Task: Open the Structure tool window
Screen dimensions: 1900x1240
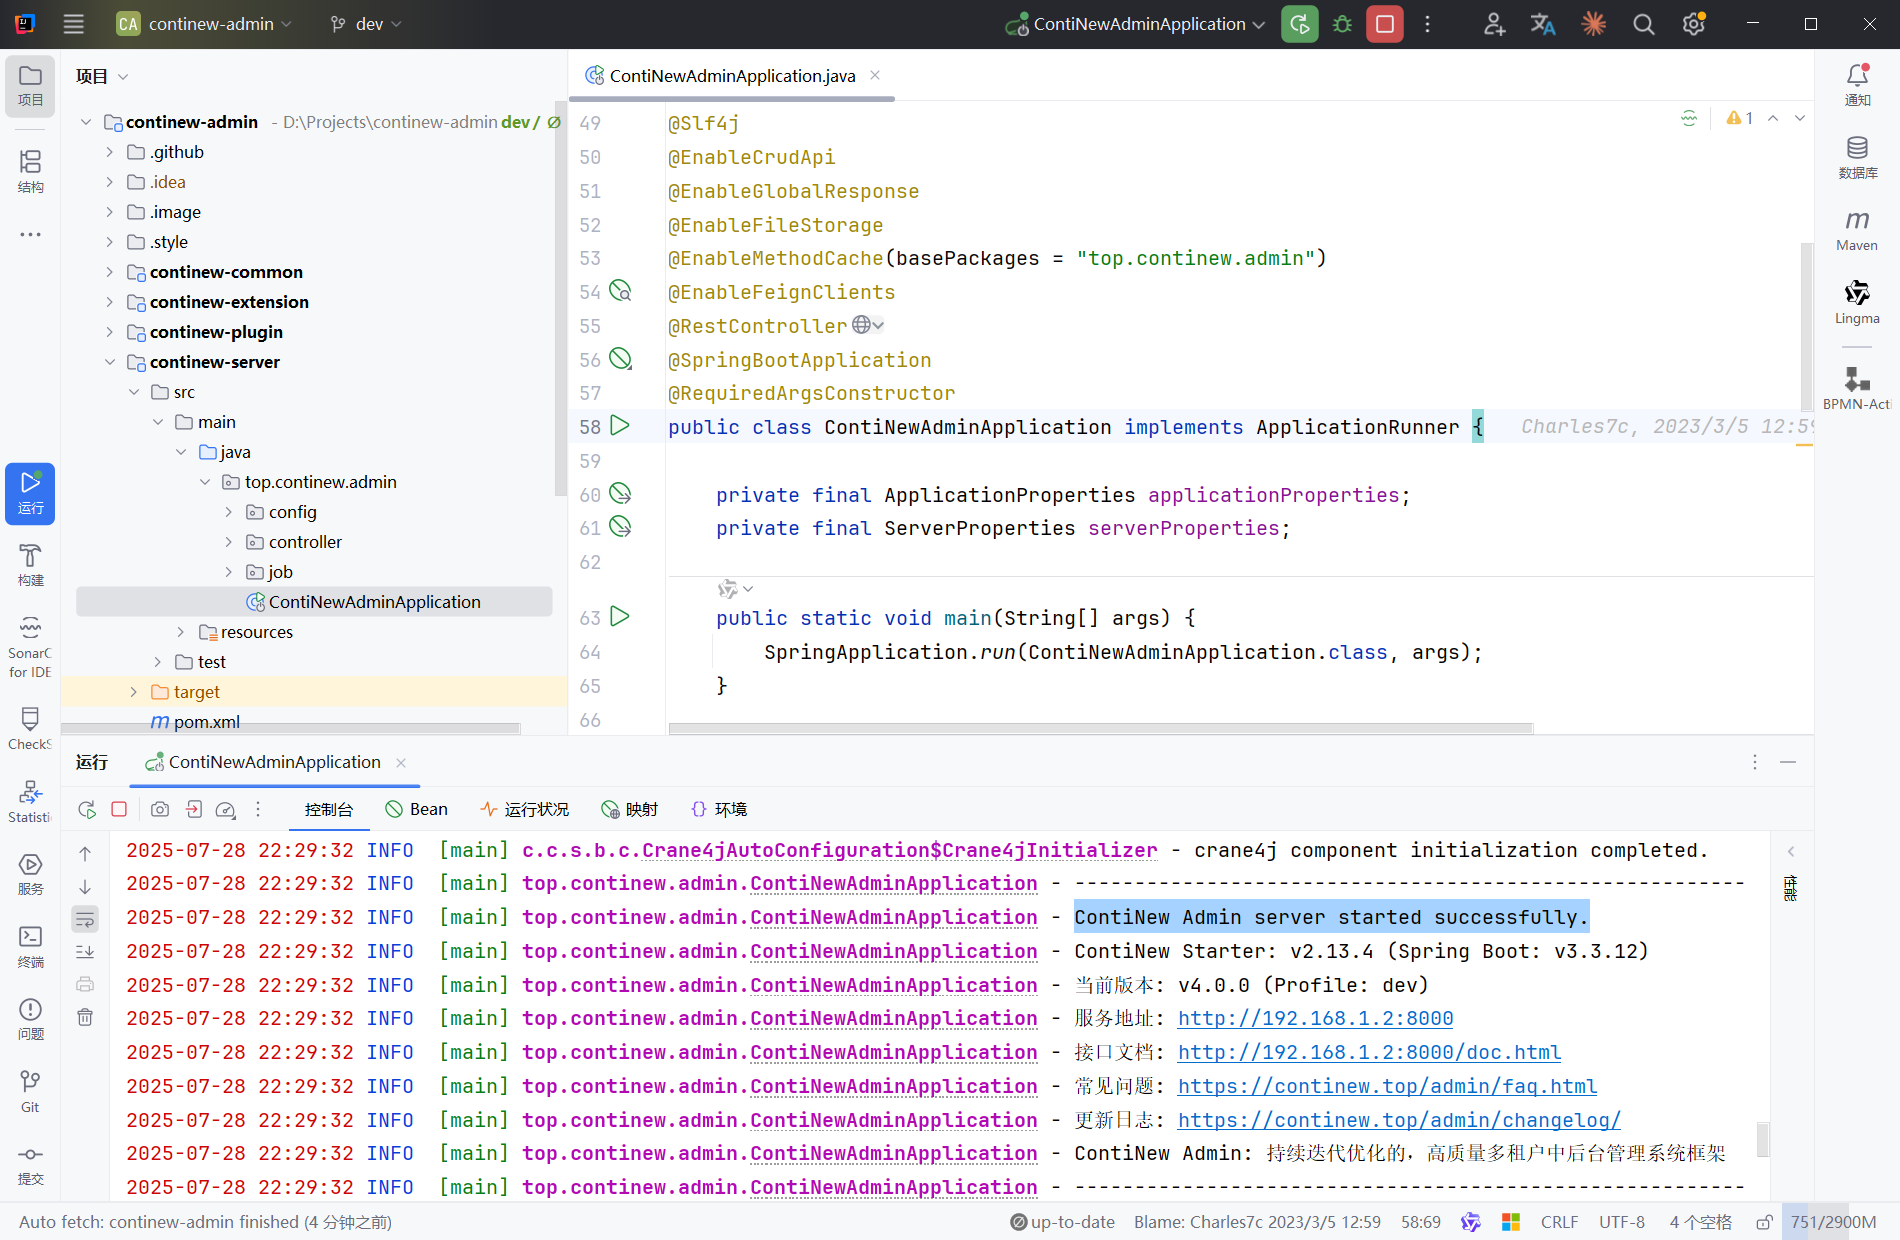Action: pos(30,171)
